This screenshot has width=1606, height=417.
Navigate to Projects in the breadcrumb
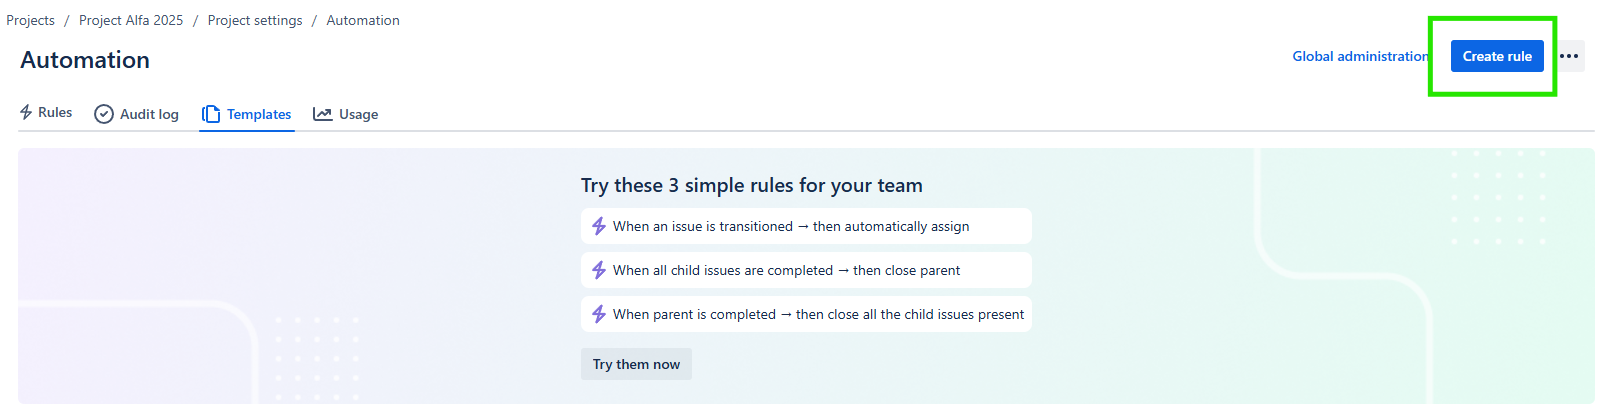[31, 21]
